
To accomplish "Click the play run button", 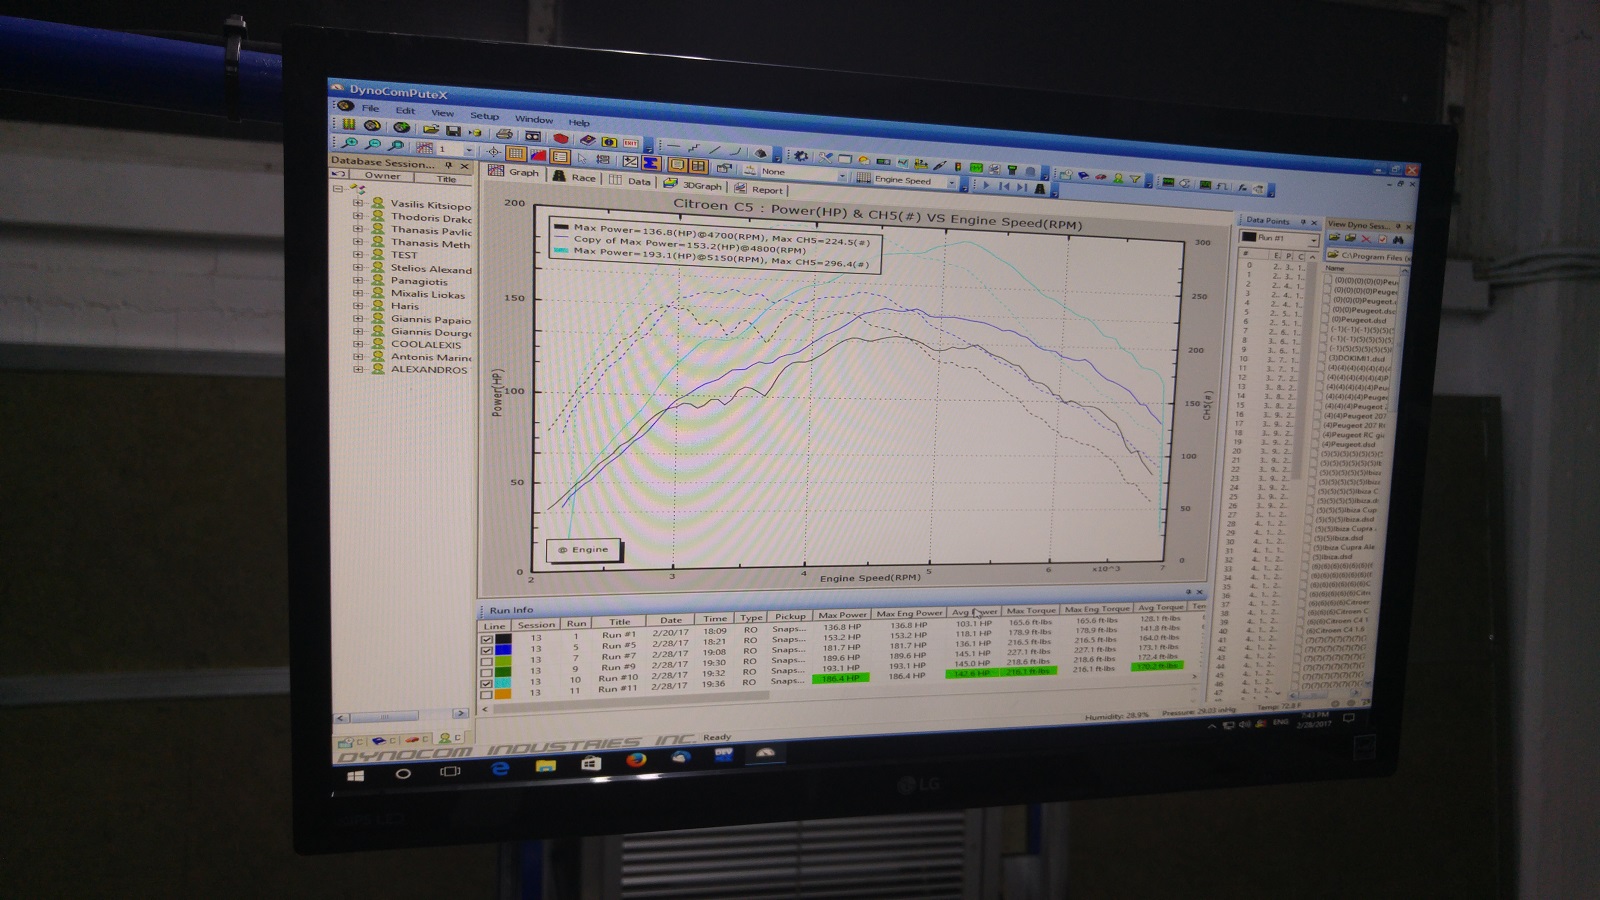I will 986,185.
